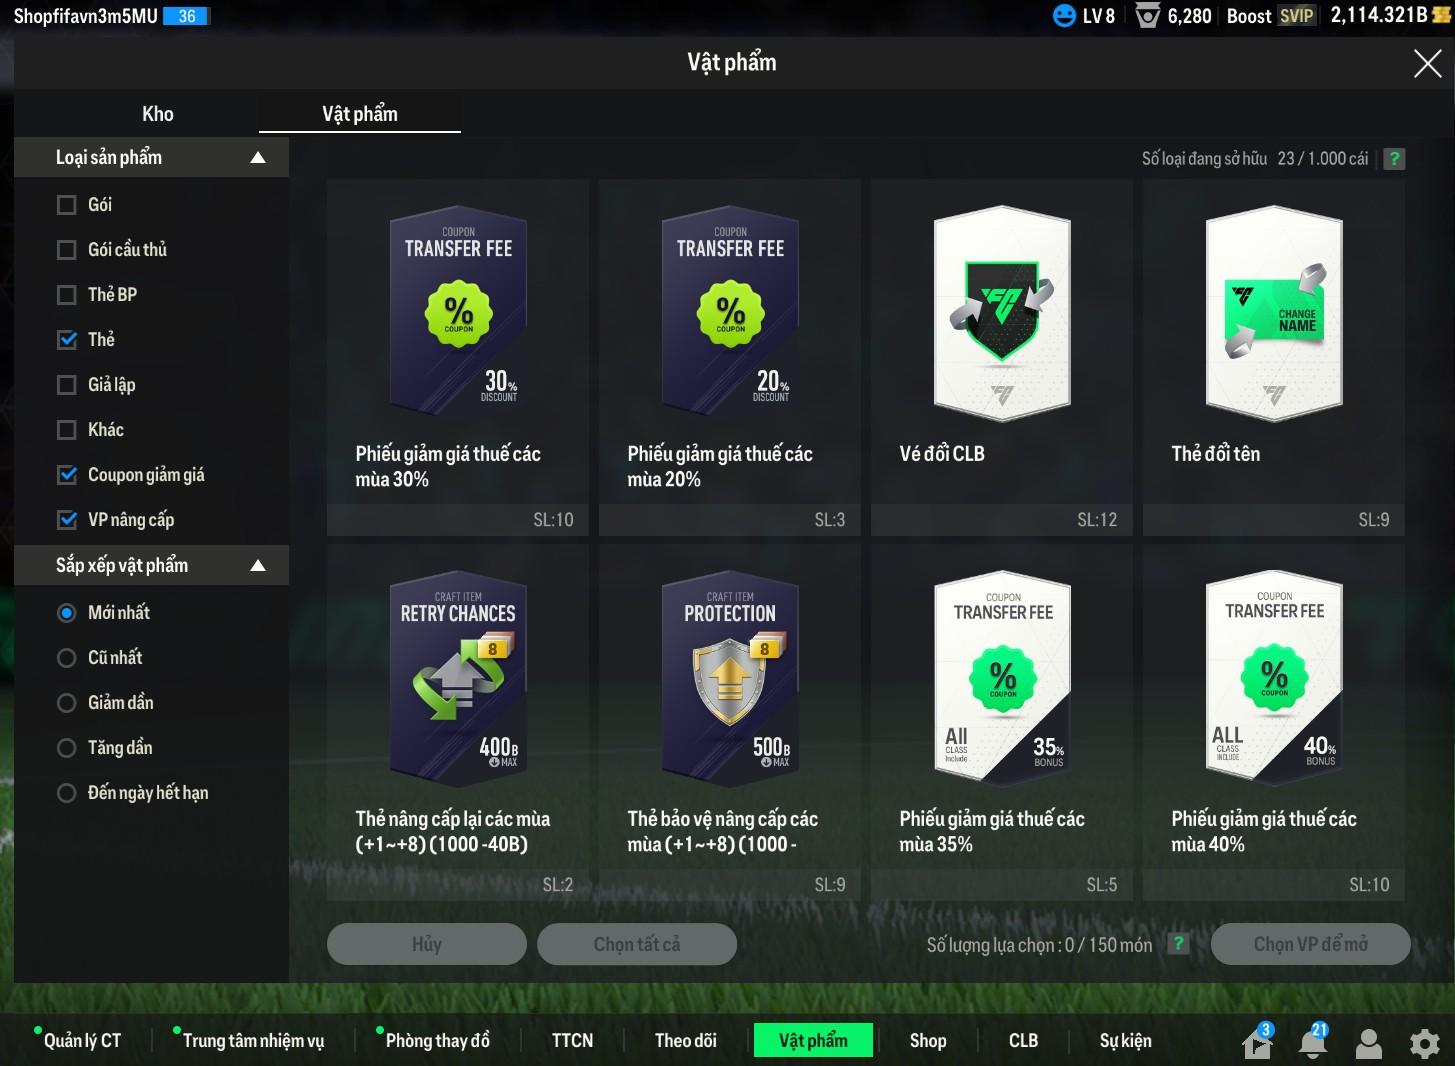Uncheck the Coupon giảm giá filter
The height and width of the screenshot is (1066, 1455).
67,475
